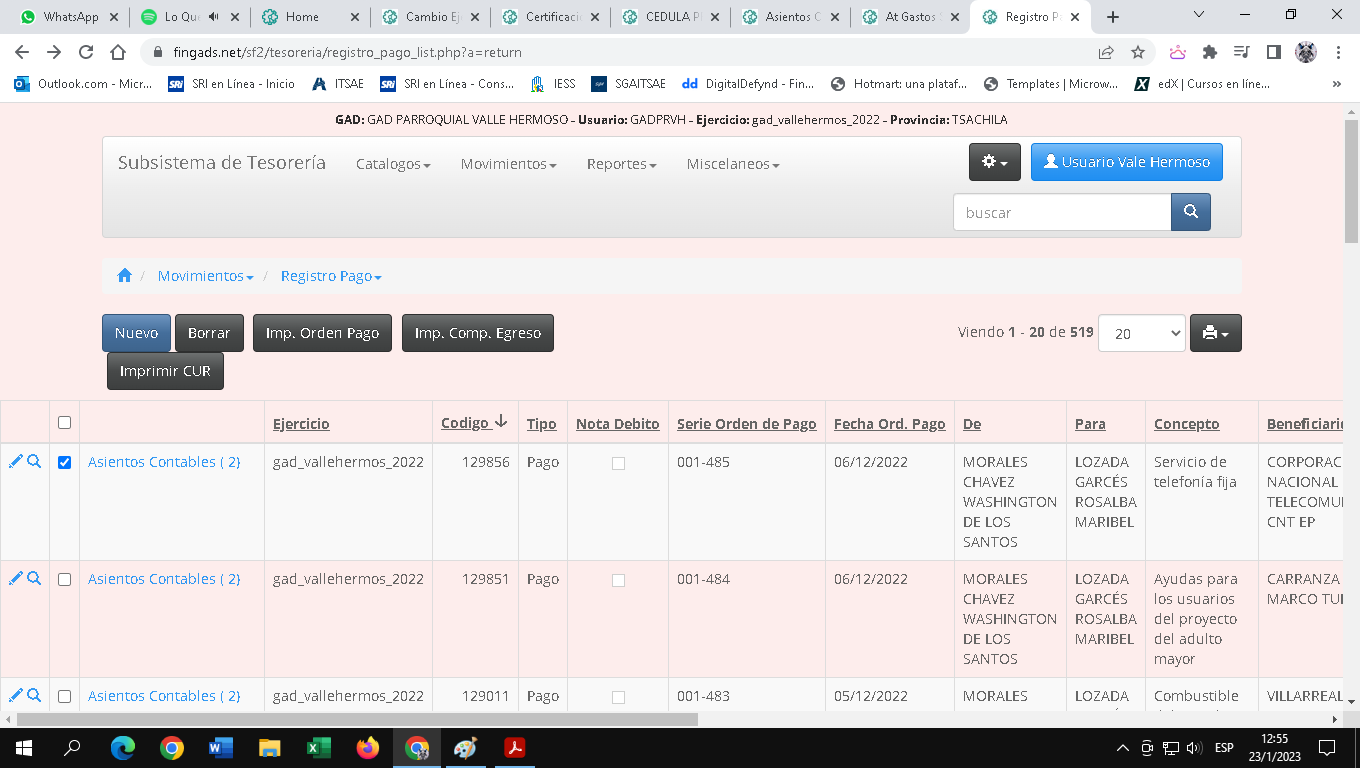Click the home icon in breadcrumb
Viewport: 1360px width, 768px height.
[x=124, y=276]
